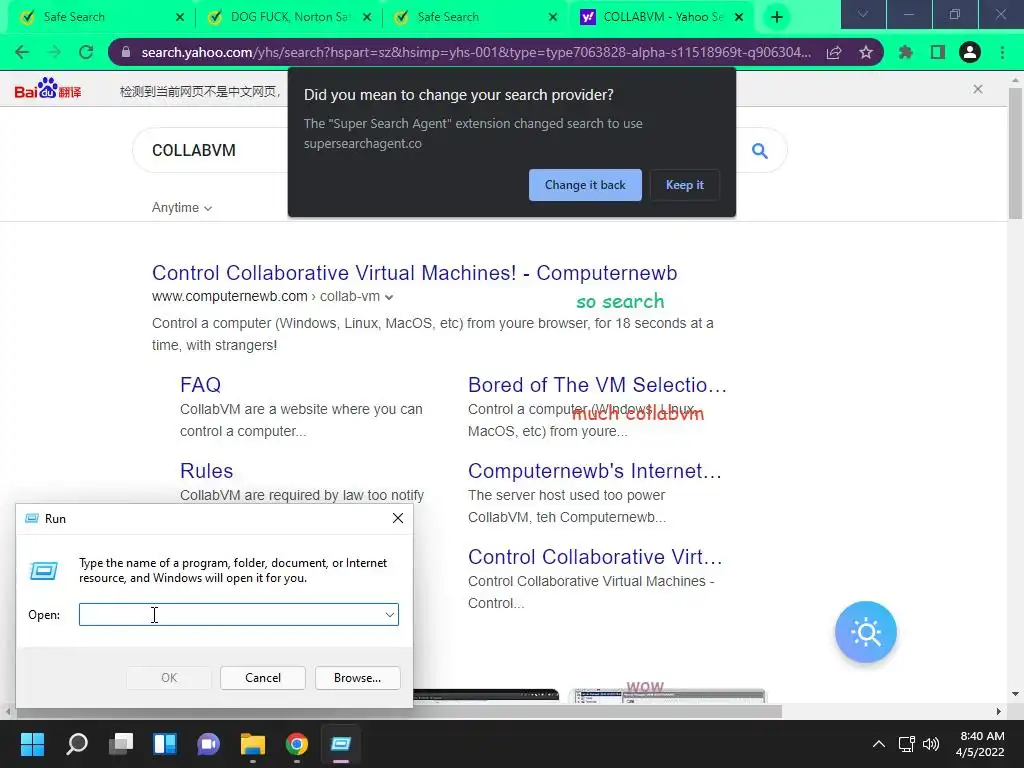
Task: Click the network tray icon
Action: coord(906,744)
